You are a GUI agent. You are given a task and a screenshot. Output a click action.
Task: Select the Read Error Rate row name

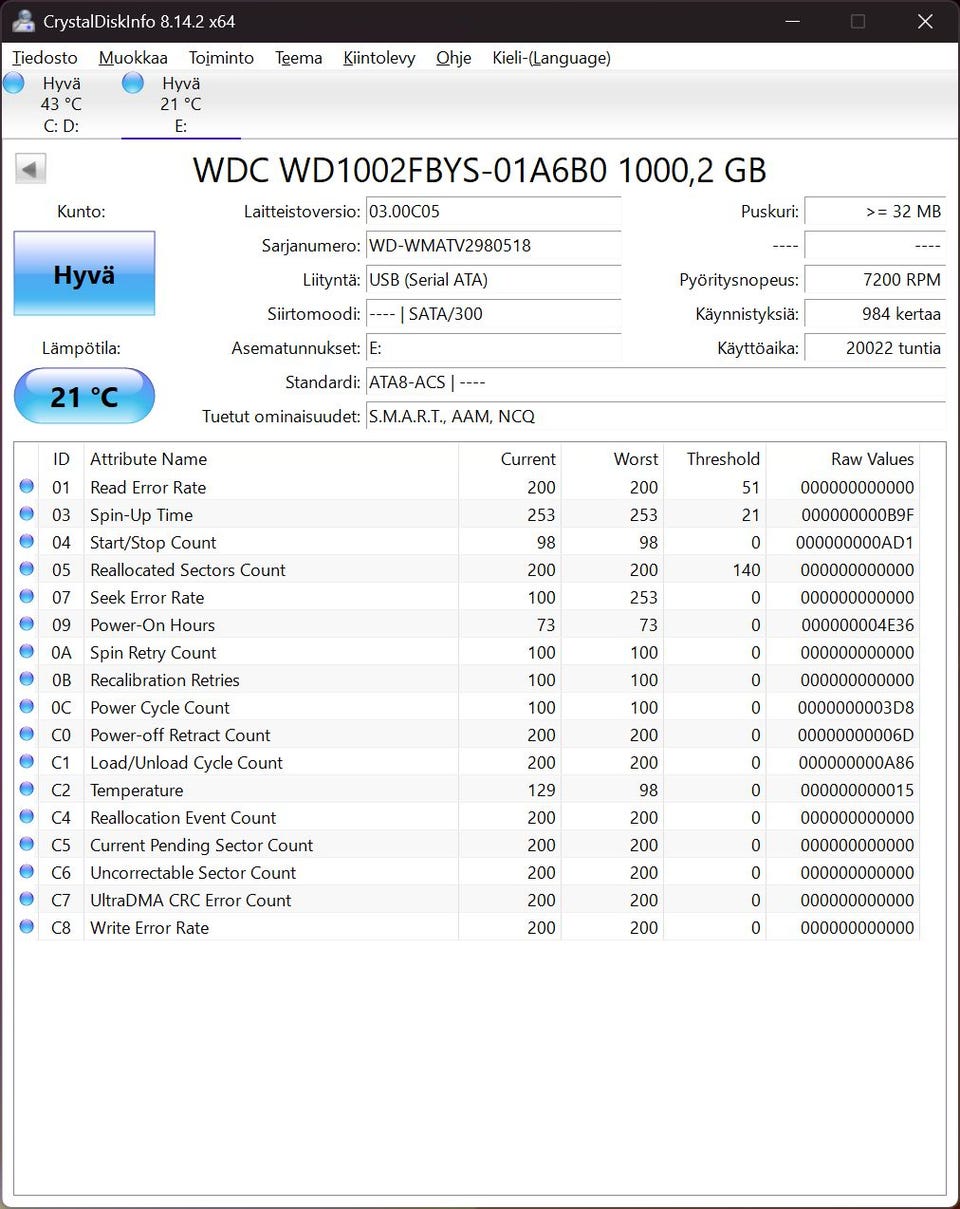(148, 487)
